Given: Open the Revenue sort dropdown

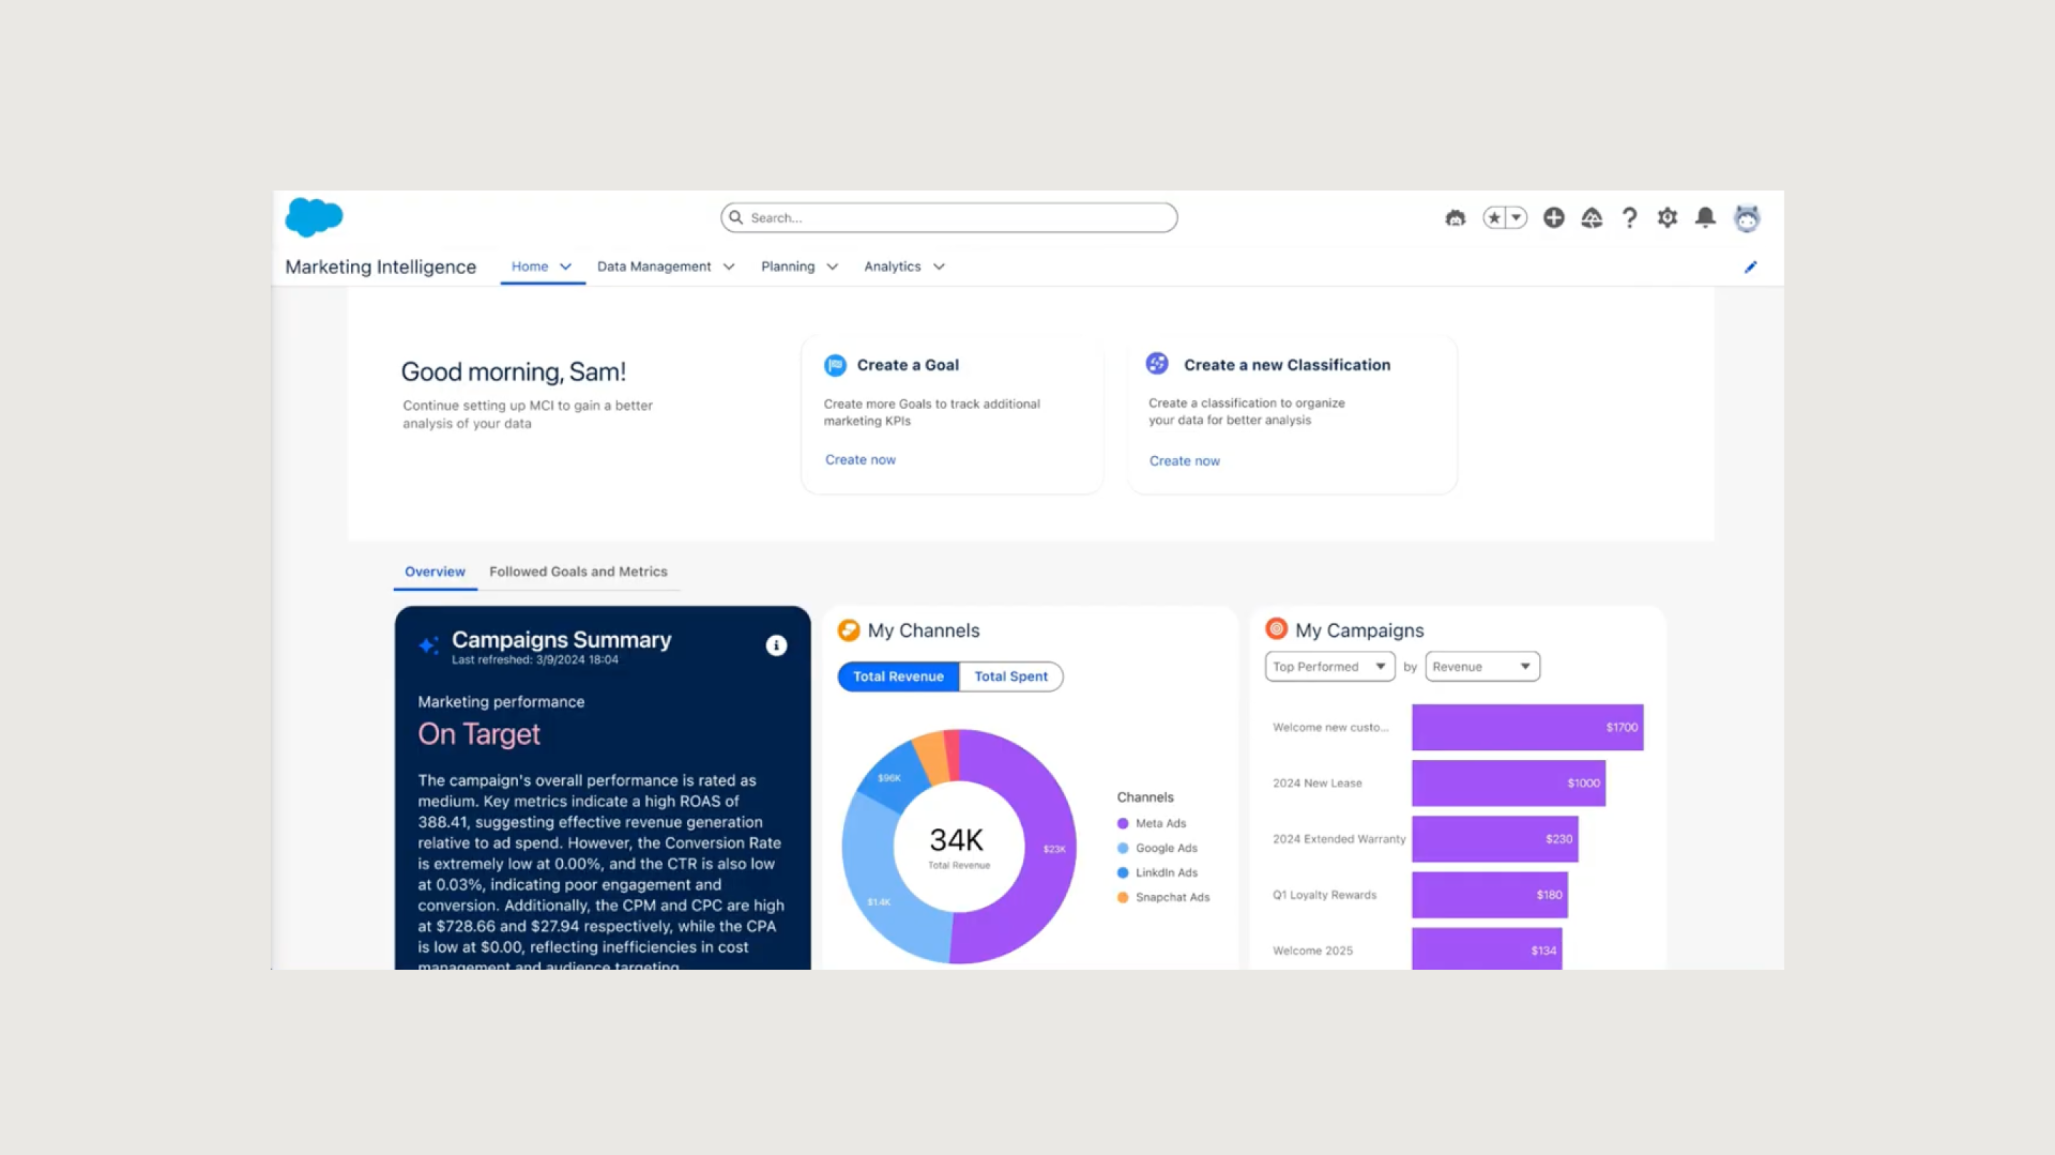Looking at the screenshot, I should [1482, 666].
